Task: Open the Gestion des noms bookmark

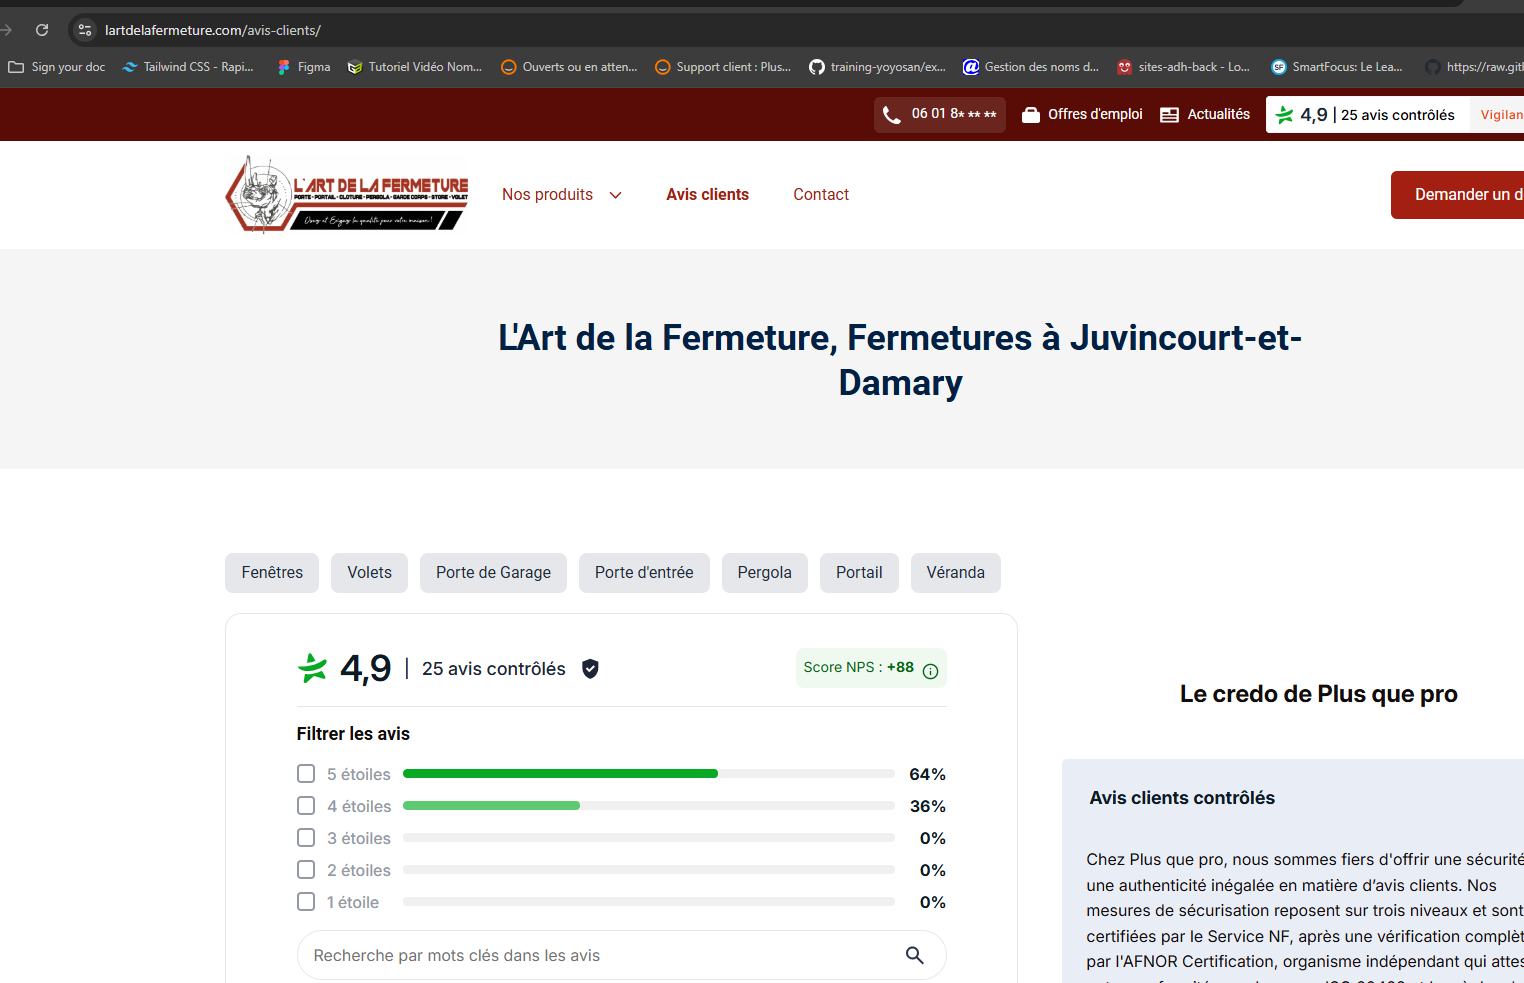Action: [x=1031, y=67]
